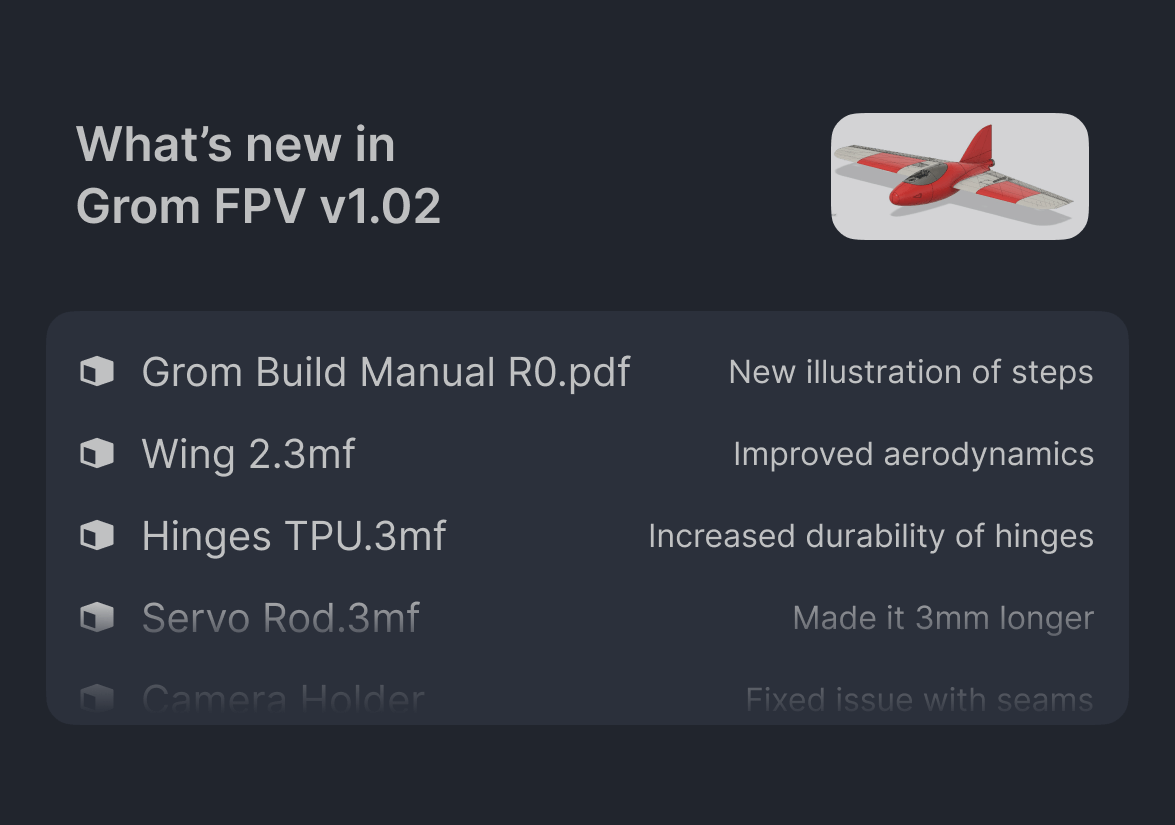
Task: Select the cube icon next to Wing 2.3mf
Action: [x=97, y=453]
